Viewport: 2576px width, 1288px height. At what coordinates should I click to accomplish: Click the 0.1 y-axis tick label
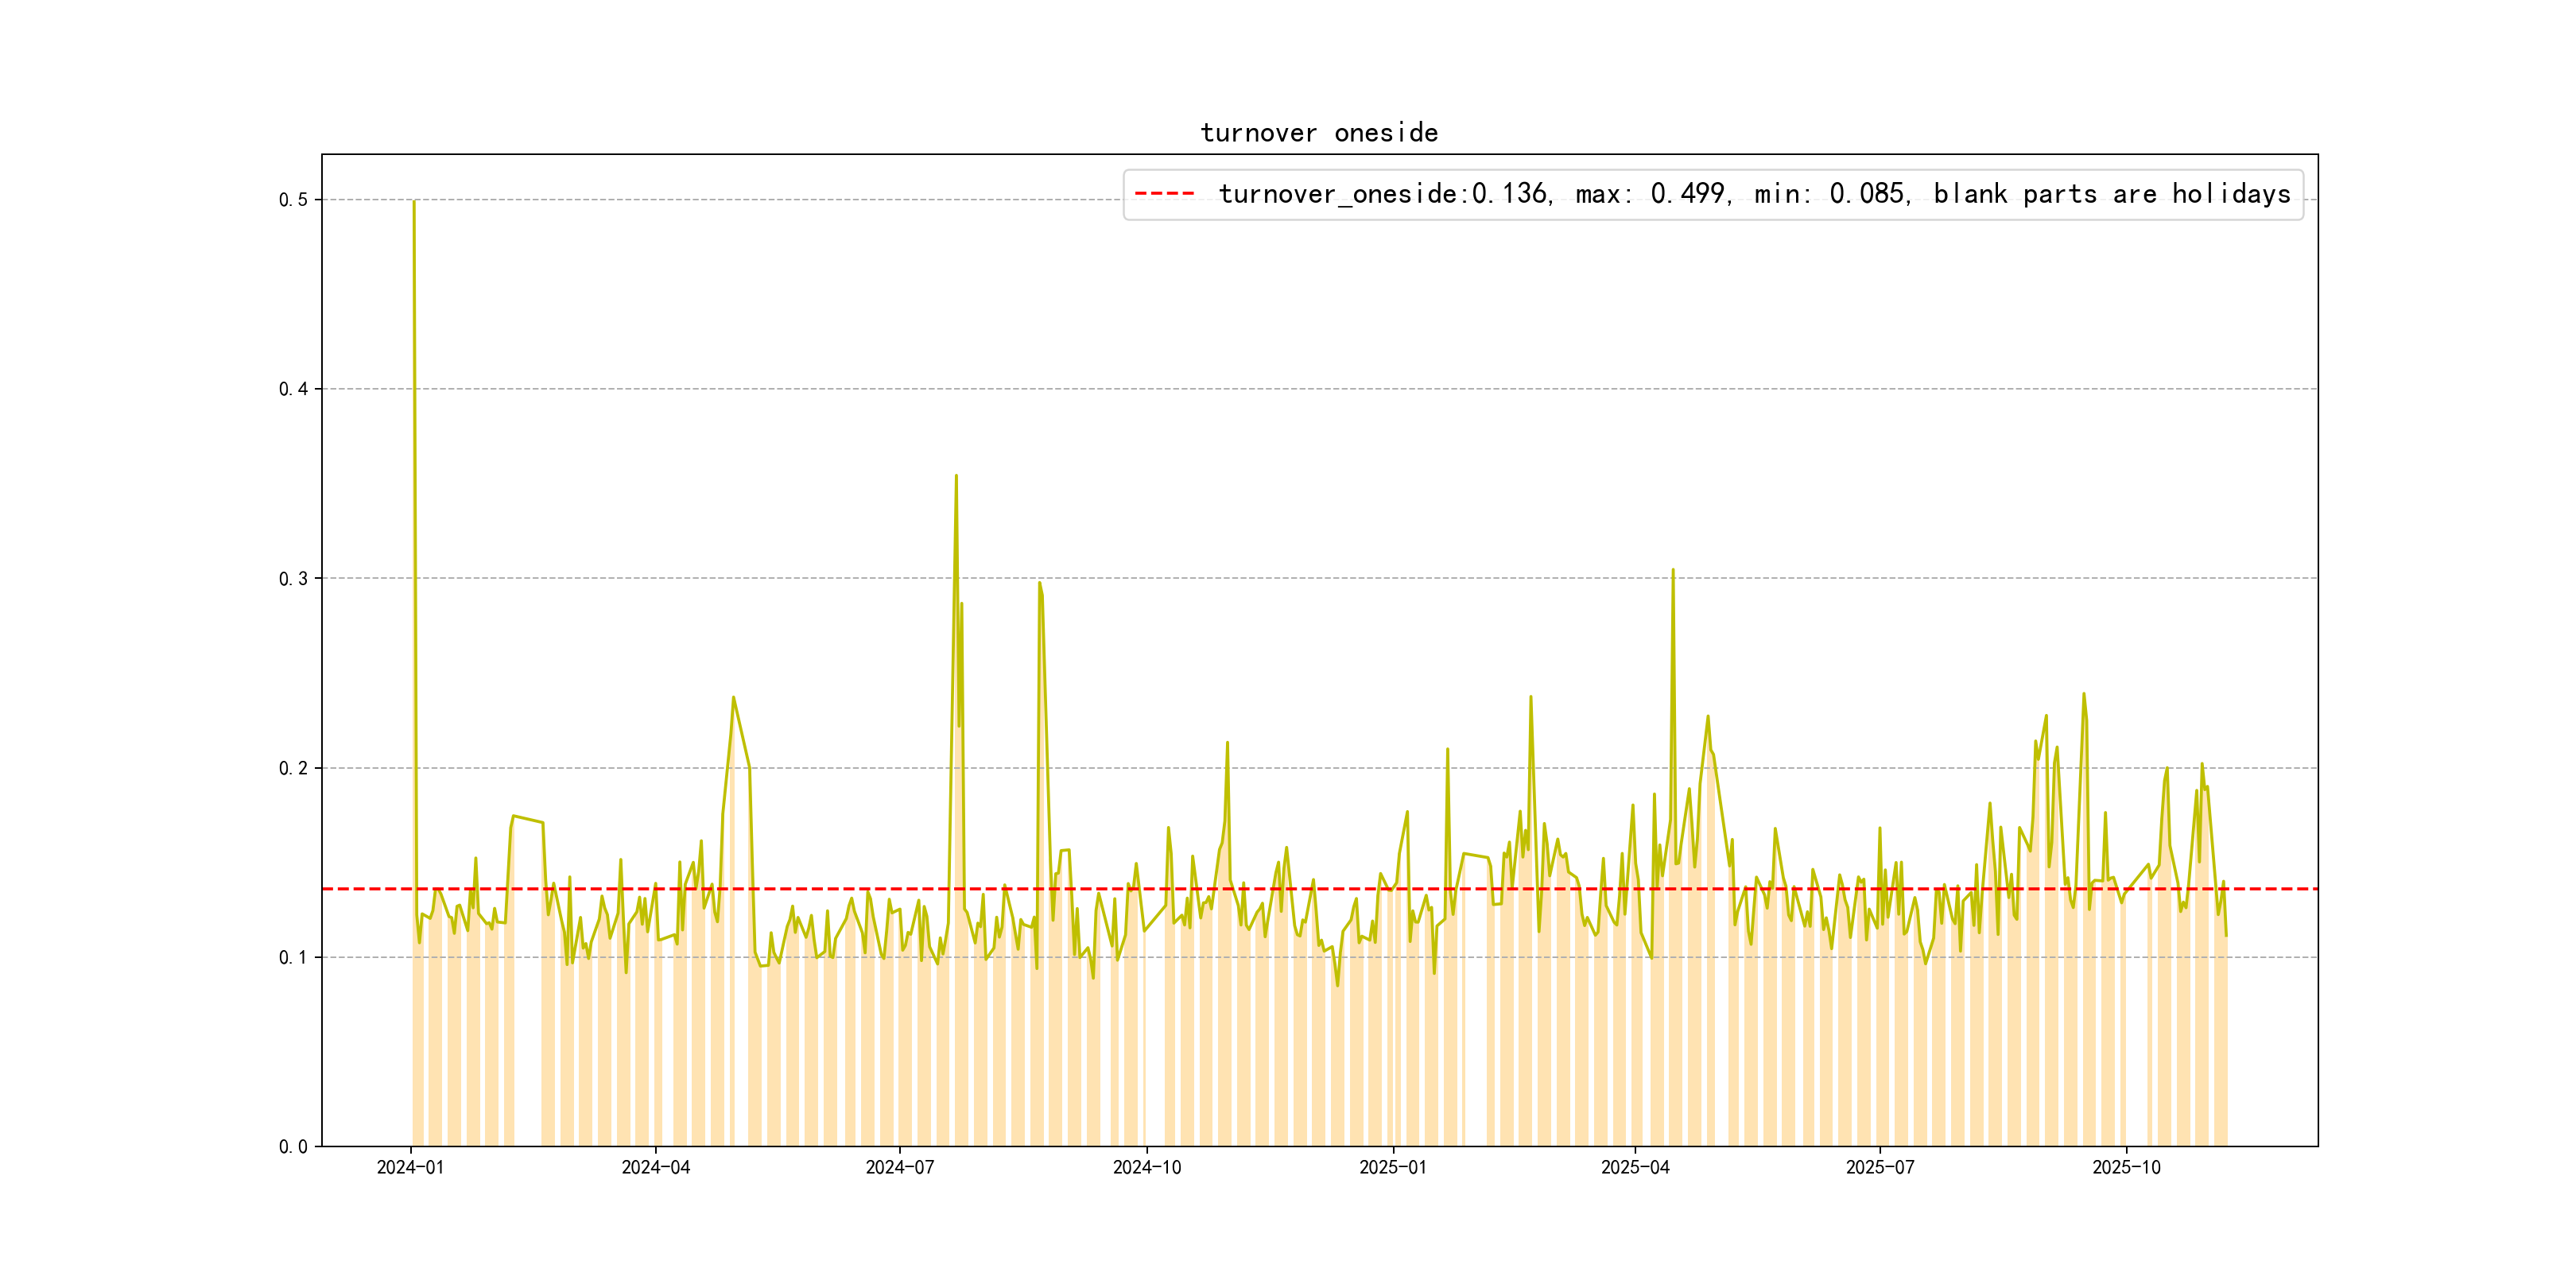coord(293,957)
